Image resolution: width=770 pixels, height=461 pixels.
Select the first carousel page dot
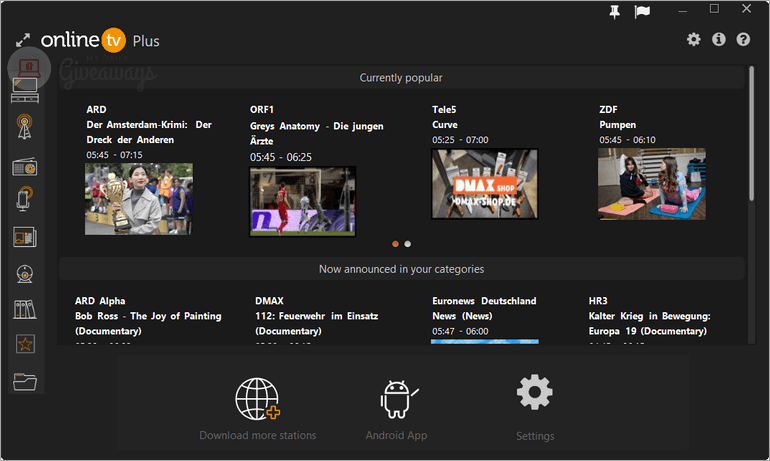click(x=395, y=244)
